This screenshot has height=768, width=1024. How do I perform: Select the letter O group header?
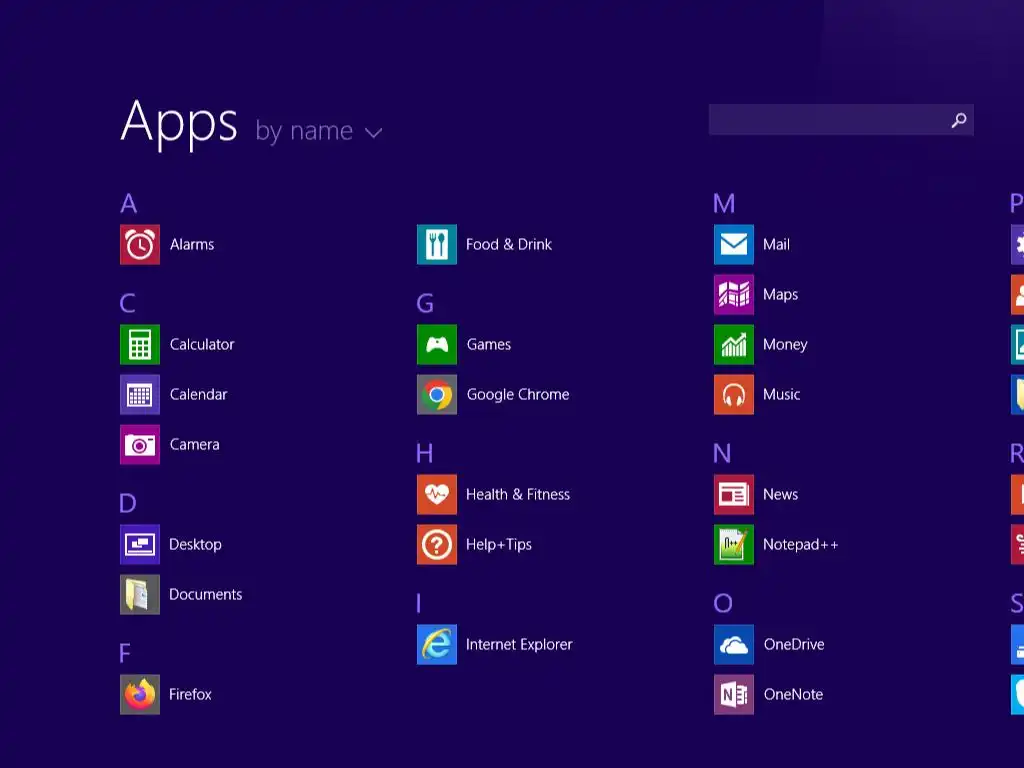723,603
